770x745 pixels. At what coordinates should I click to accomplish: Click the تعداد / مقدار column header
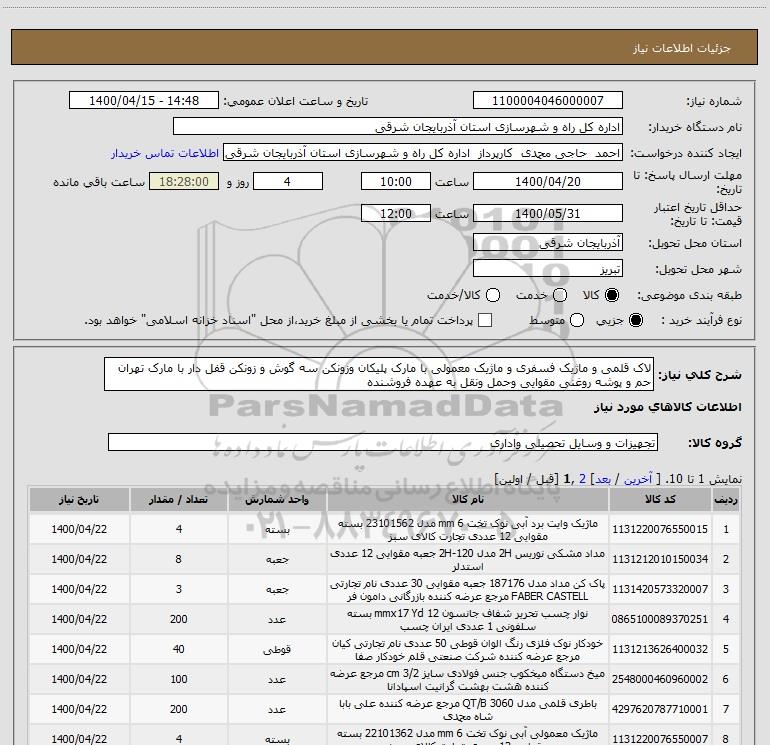(179, 499)
